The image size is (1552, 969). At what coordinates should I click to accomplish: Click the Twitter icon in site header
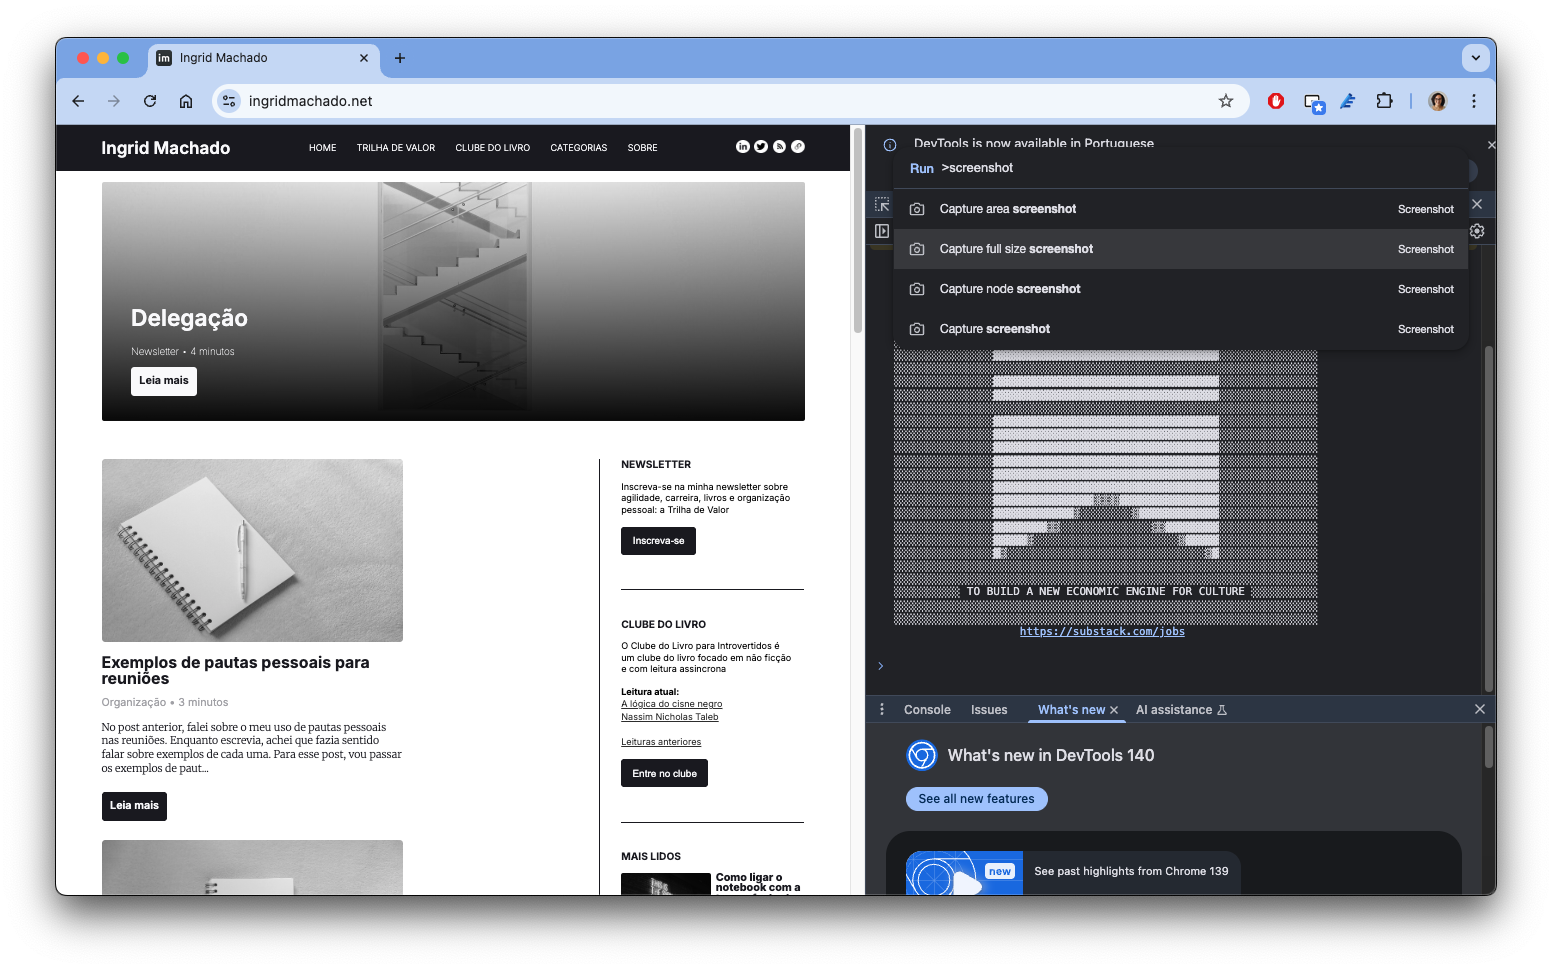click(x=761, y=147)
